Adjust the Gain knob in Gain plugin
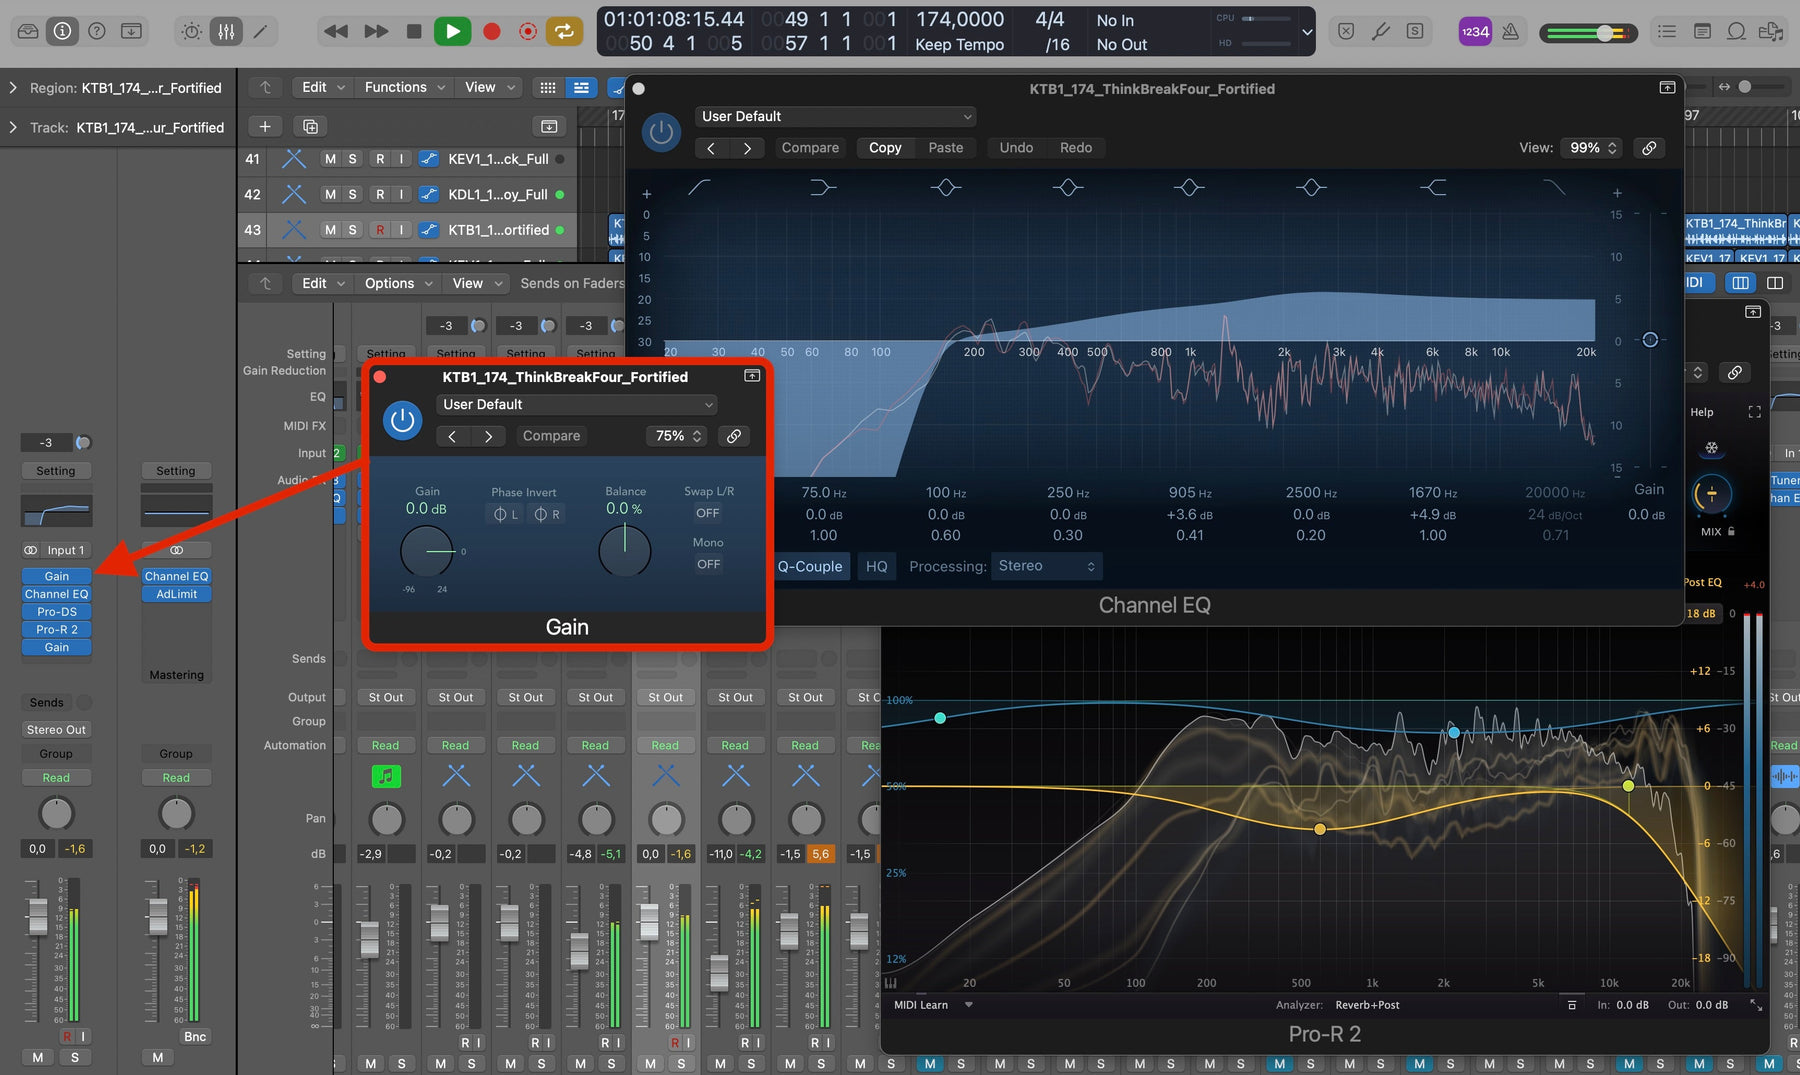Screen dimensions: 1800x1075 click(x=427, y=551)
